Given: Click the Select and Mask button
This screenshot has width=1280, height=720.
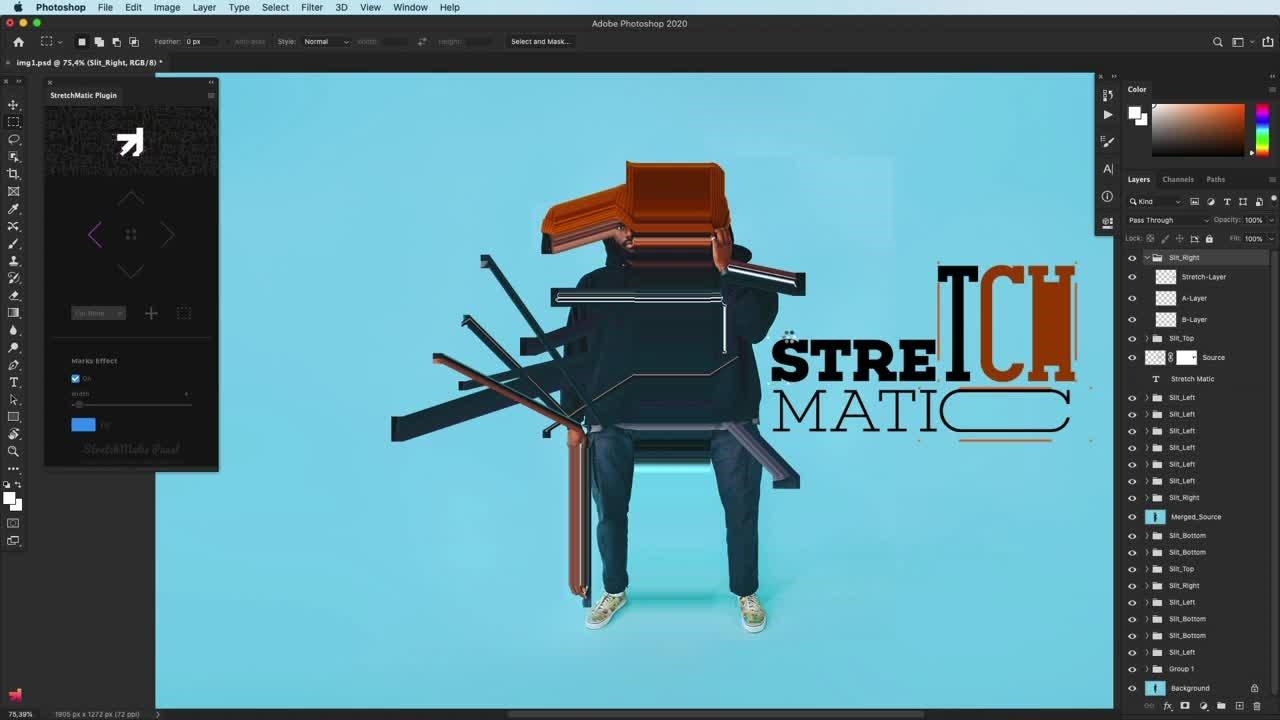Looking at the screenshot, I should click(x=540, y=42).
